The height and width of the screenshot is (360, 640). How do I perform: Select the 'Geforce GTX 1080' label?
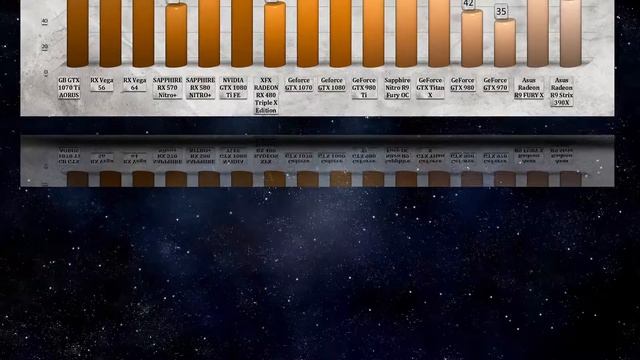[331, 84]
